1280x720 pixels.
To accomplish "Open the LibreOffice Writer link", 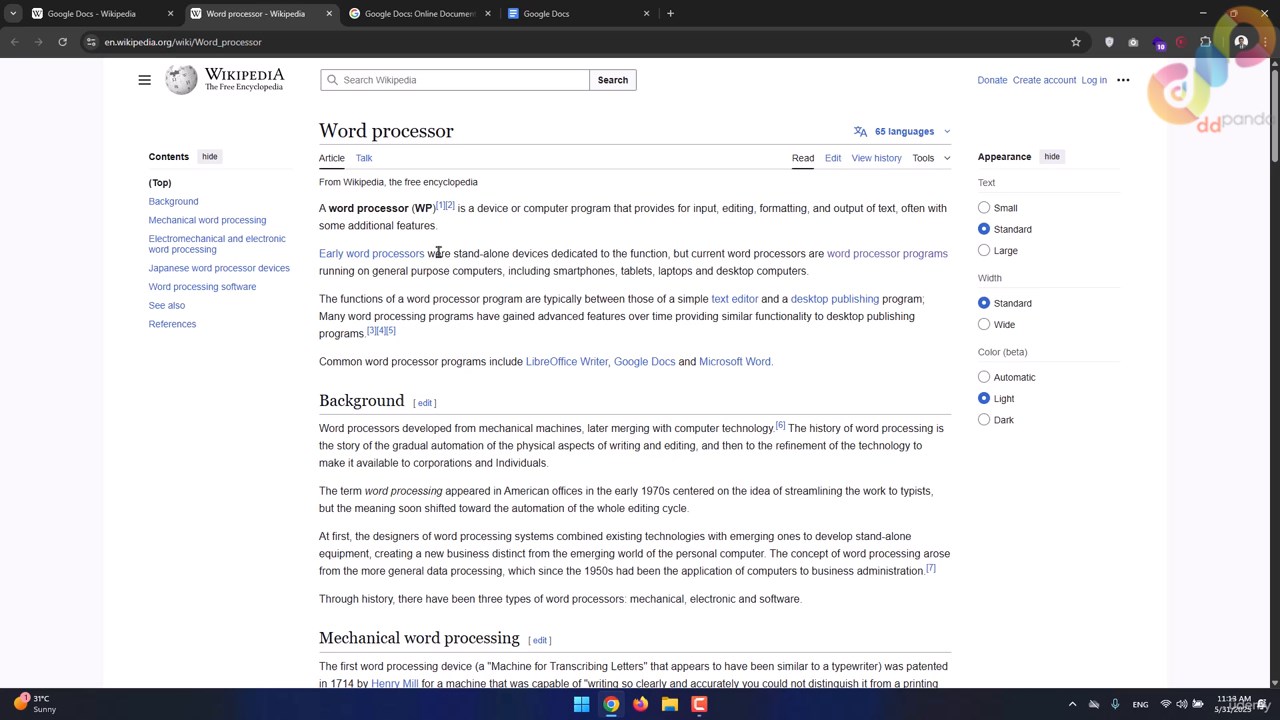I will coord(567,362).
